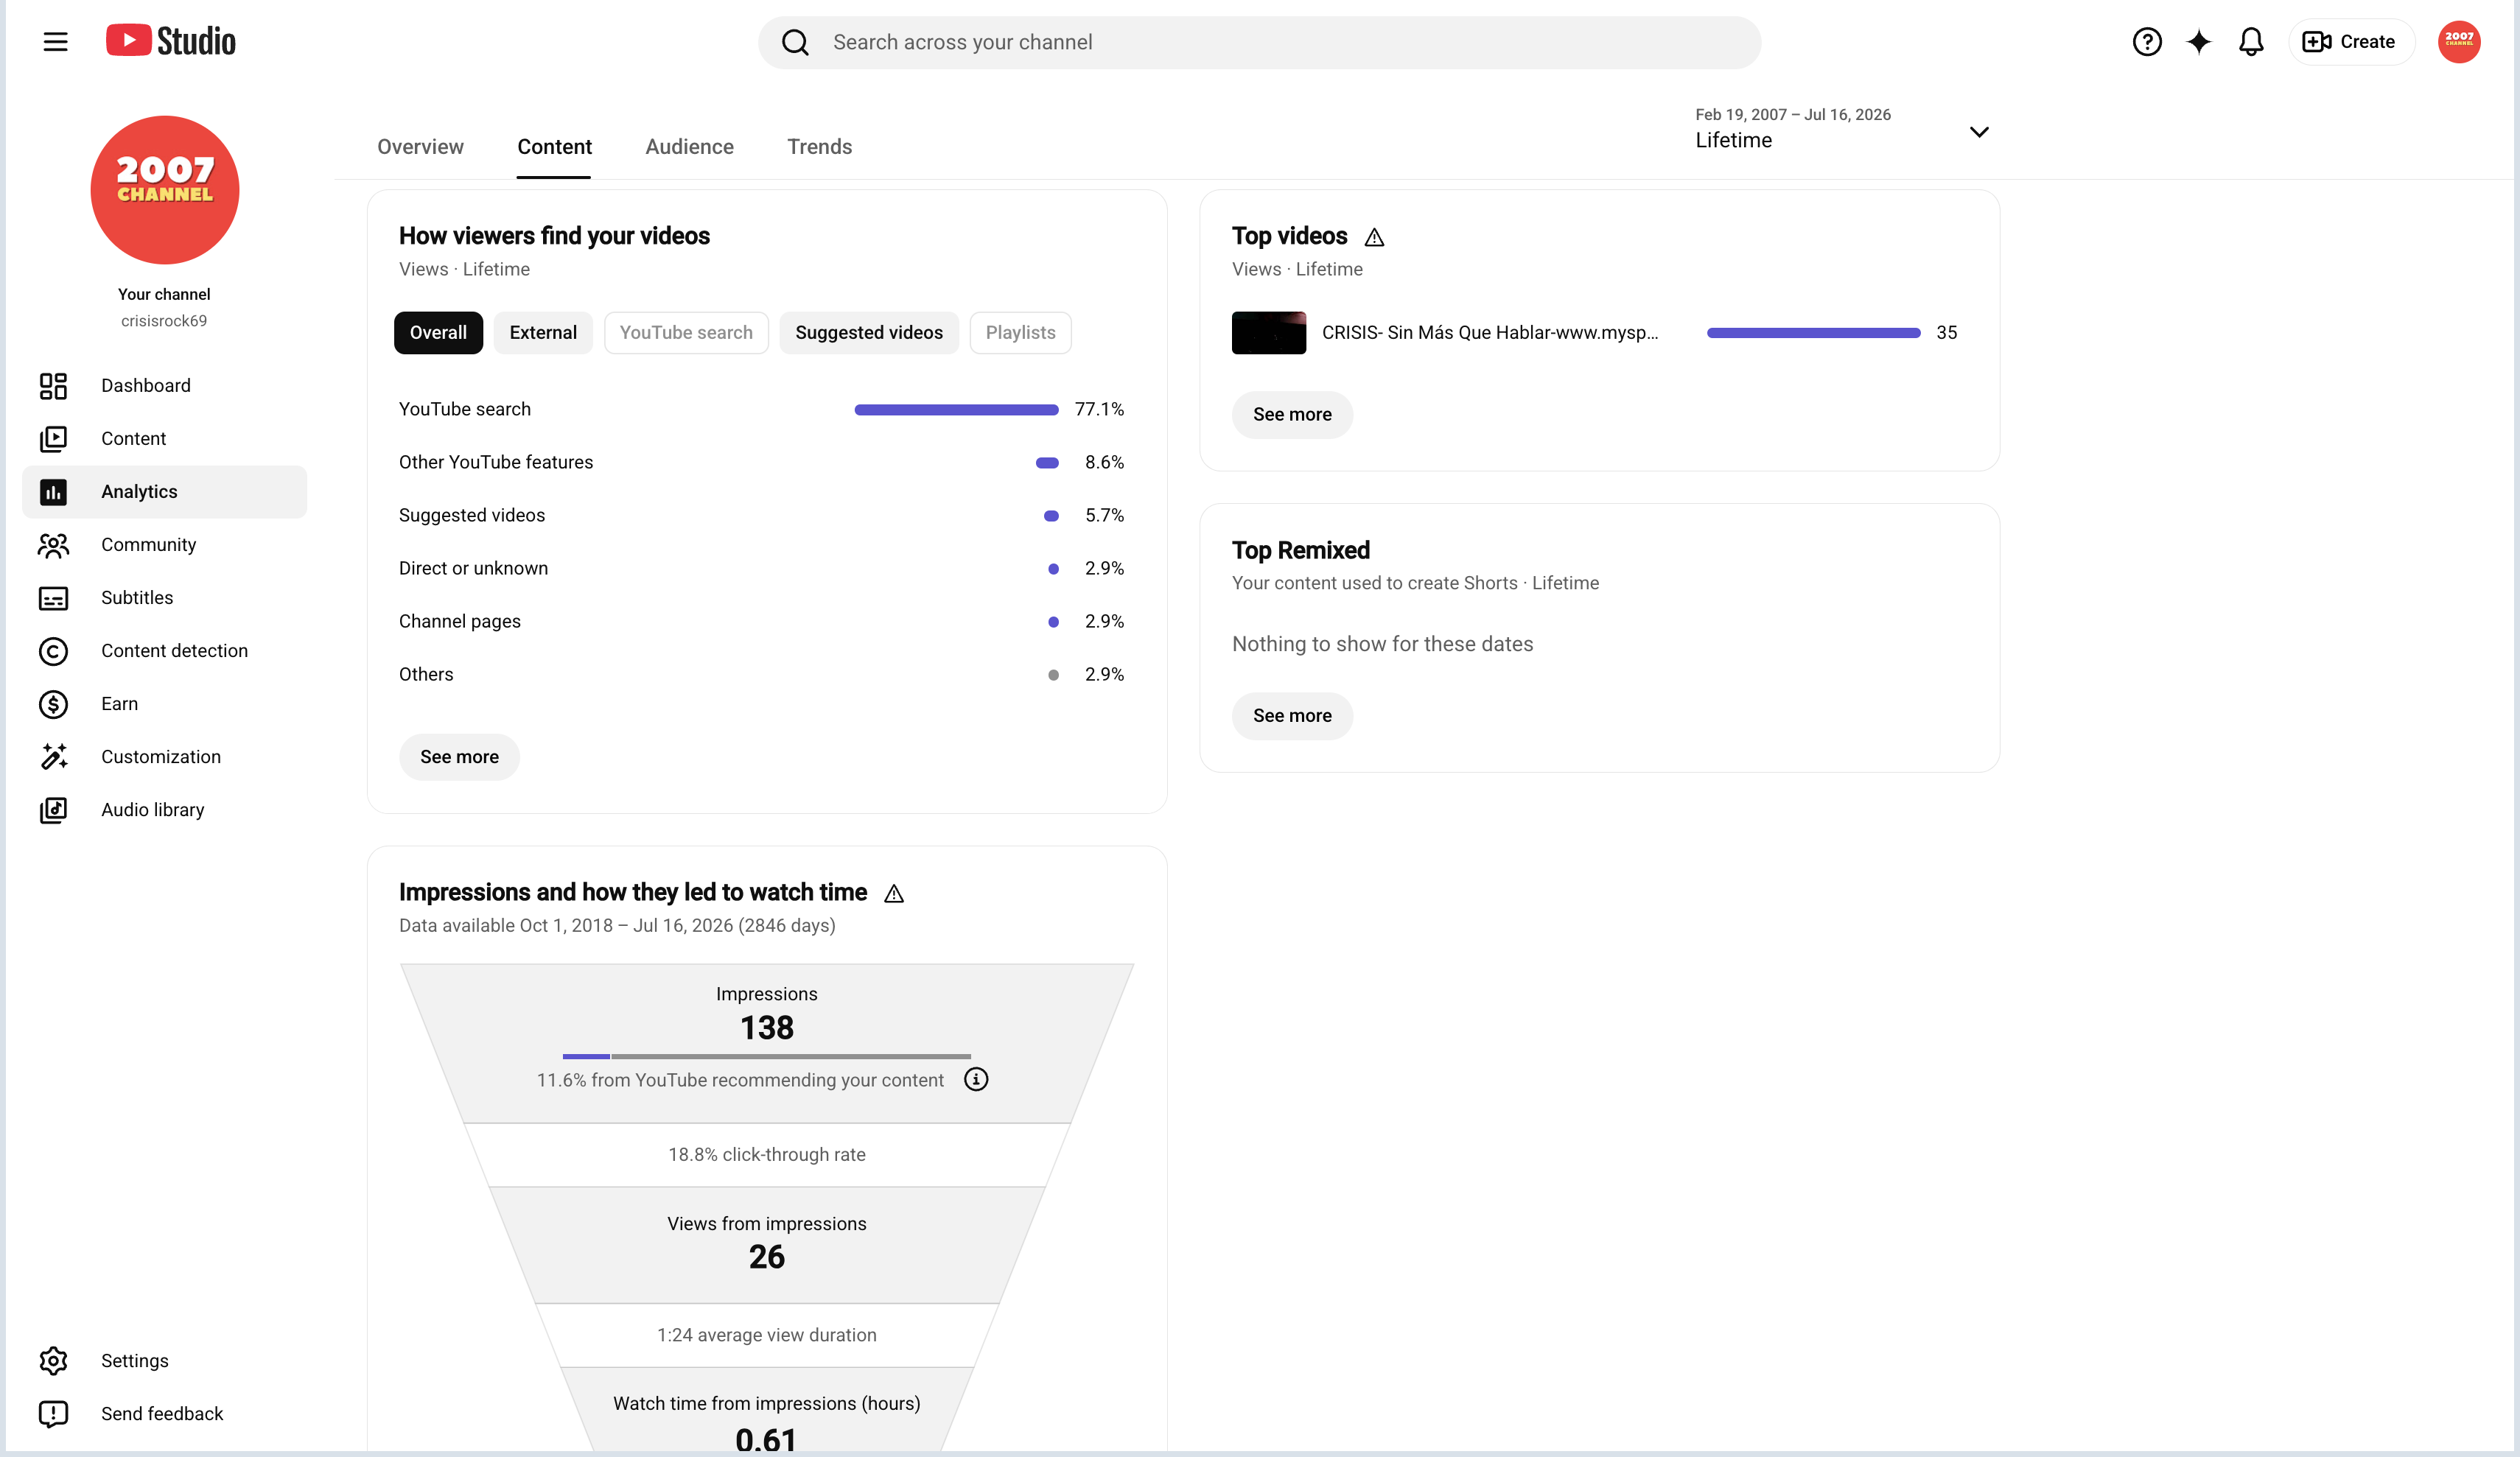
Task: Switch to the Trends tab
Action: click(819, 147)
